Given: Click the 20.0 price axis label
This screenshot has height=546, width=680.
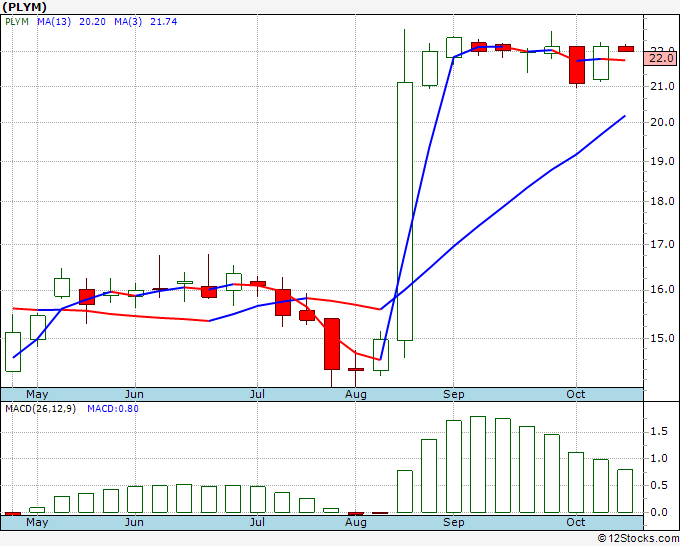Looking at the screenshot, I should point(661,122).
